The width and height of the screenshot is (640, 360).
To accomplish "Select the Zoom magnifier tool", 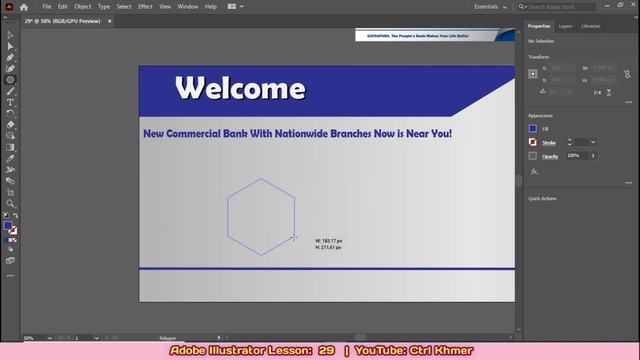I will point(10,203).
